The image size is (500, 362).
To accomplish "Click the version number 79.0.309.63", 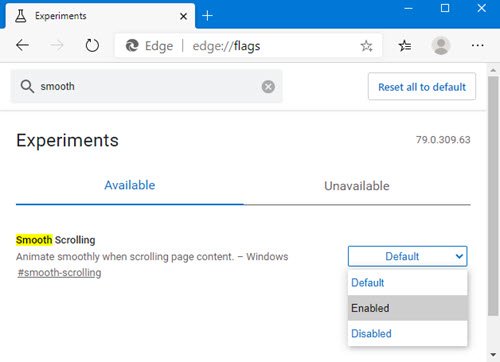I will click(x=443, y=139).
